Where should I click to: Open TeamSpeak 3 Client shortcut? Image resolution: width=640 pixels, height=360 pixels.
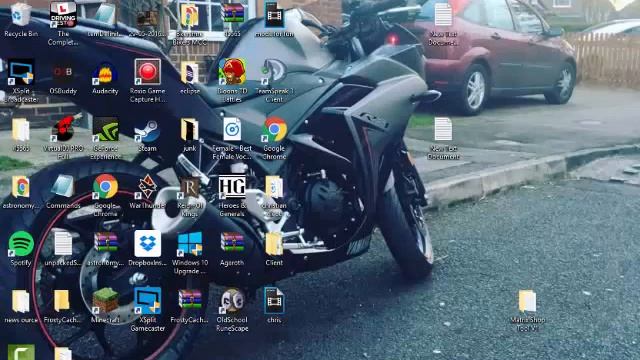pos(274,72)
